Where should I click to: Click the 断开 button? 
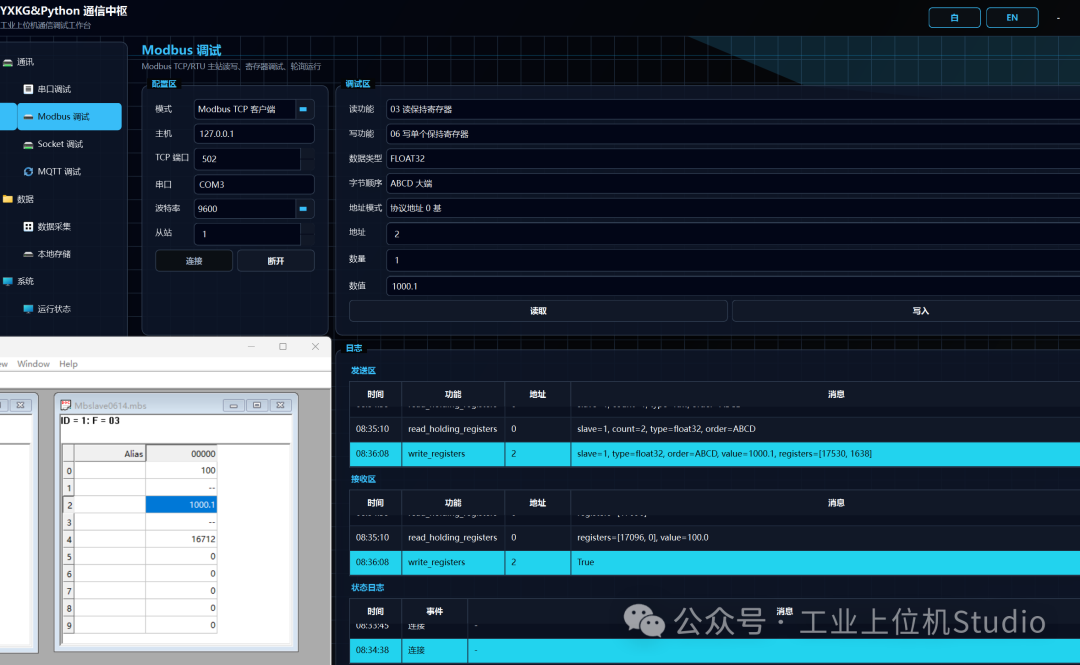tap(276, 261)
